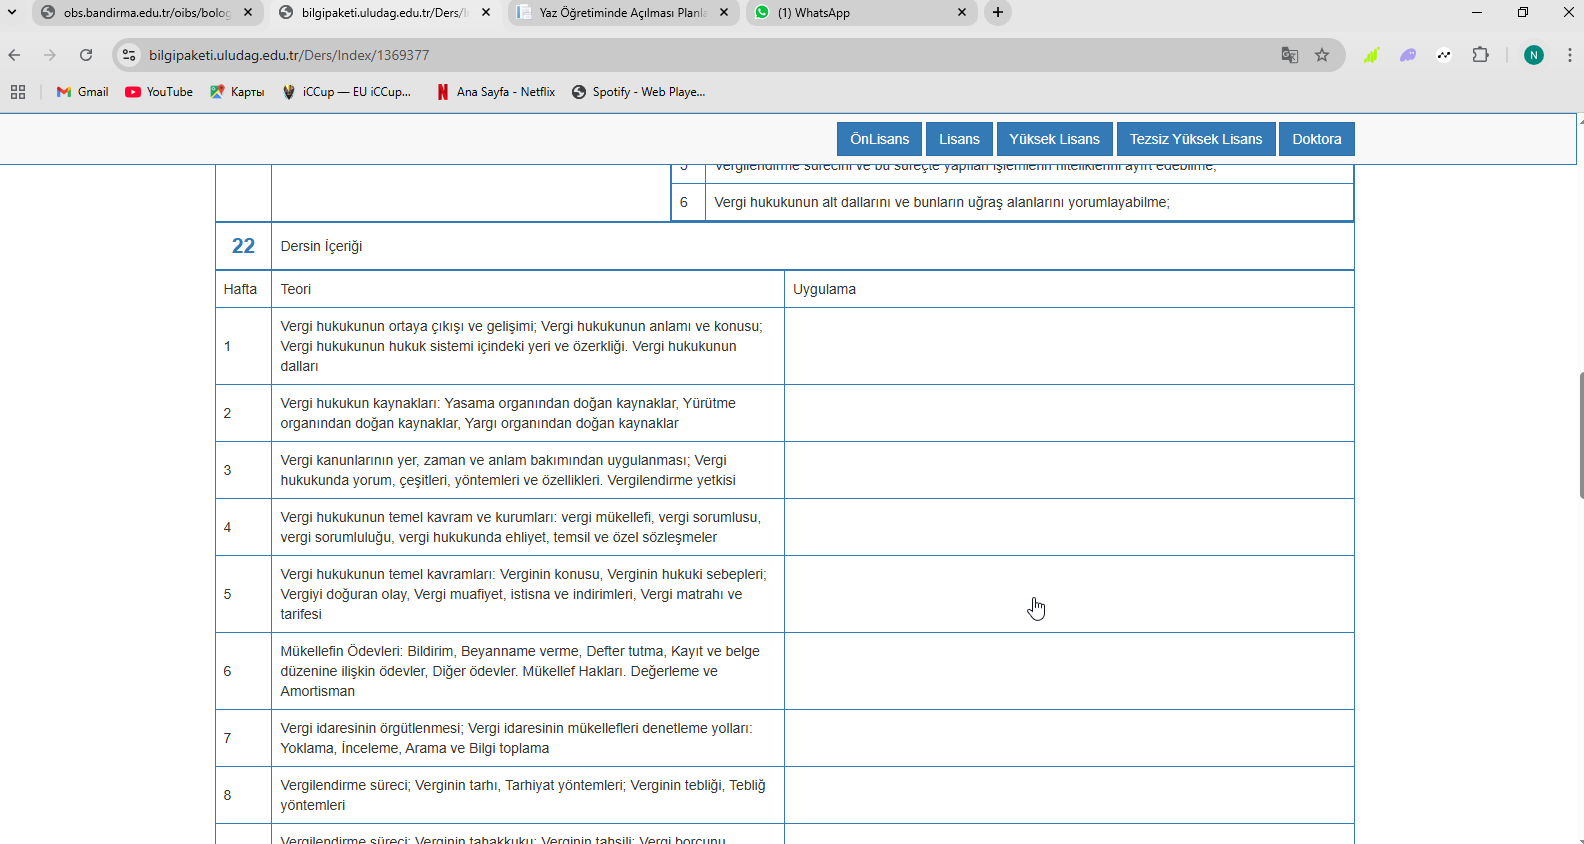Open a new tab with plus button

[x=998, y=13]
